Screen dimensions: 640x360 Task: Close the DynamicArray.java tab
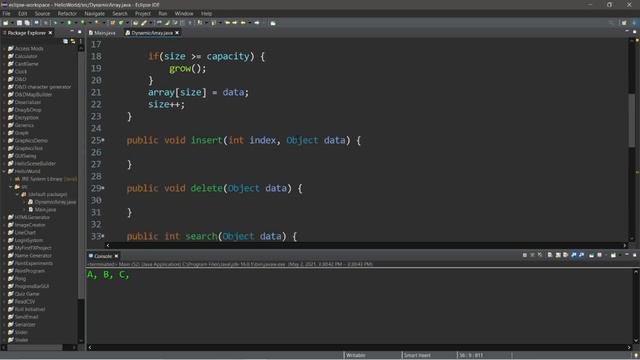point(177,33)
